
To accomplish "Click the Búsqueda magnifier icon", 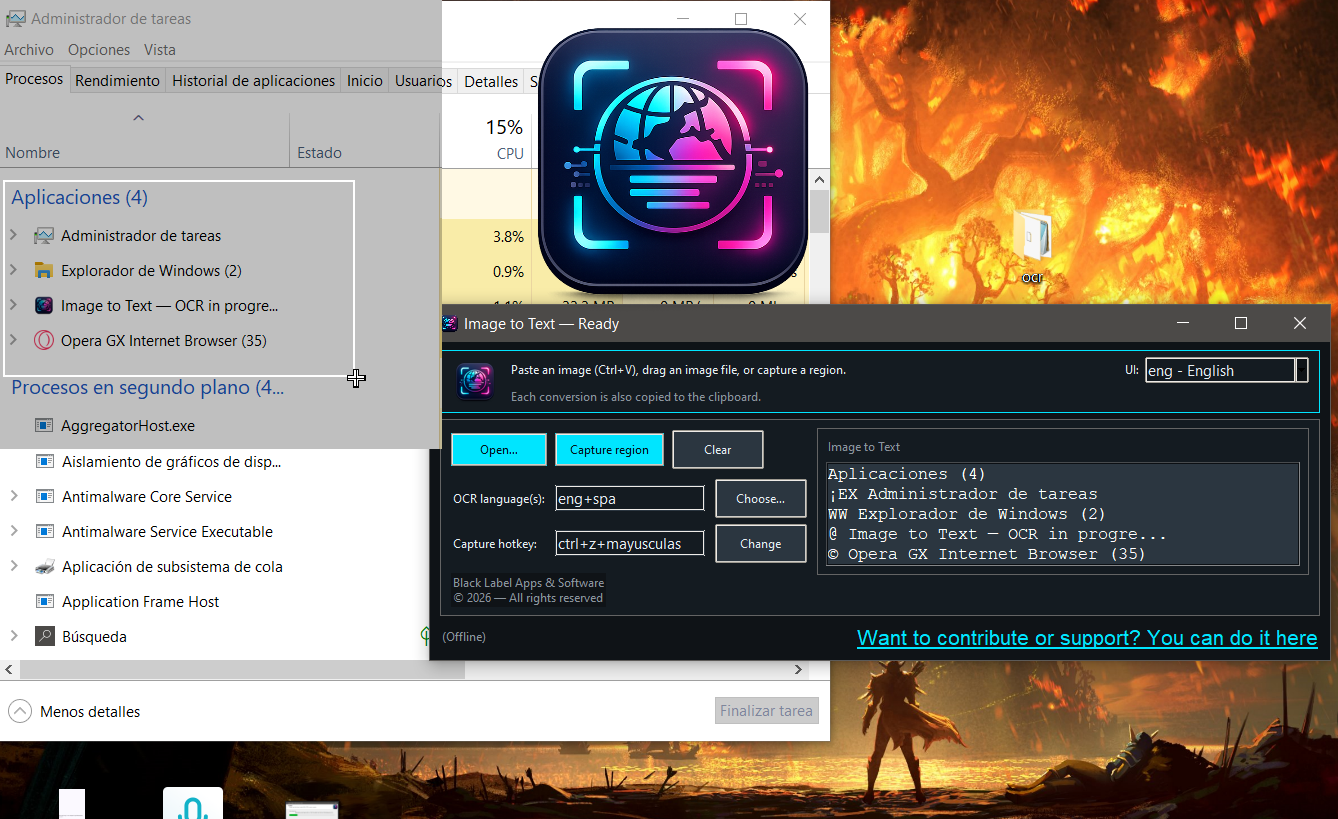I will tap(44, 636).
